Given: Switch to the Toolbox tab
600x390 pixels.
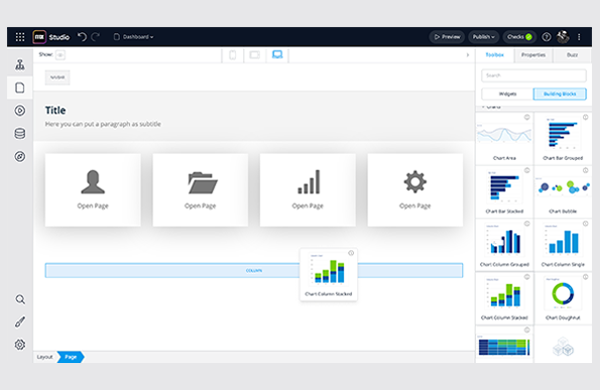Looking at the screenshot, I should click(495, 55).
